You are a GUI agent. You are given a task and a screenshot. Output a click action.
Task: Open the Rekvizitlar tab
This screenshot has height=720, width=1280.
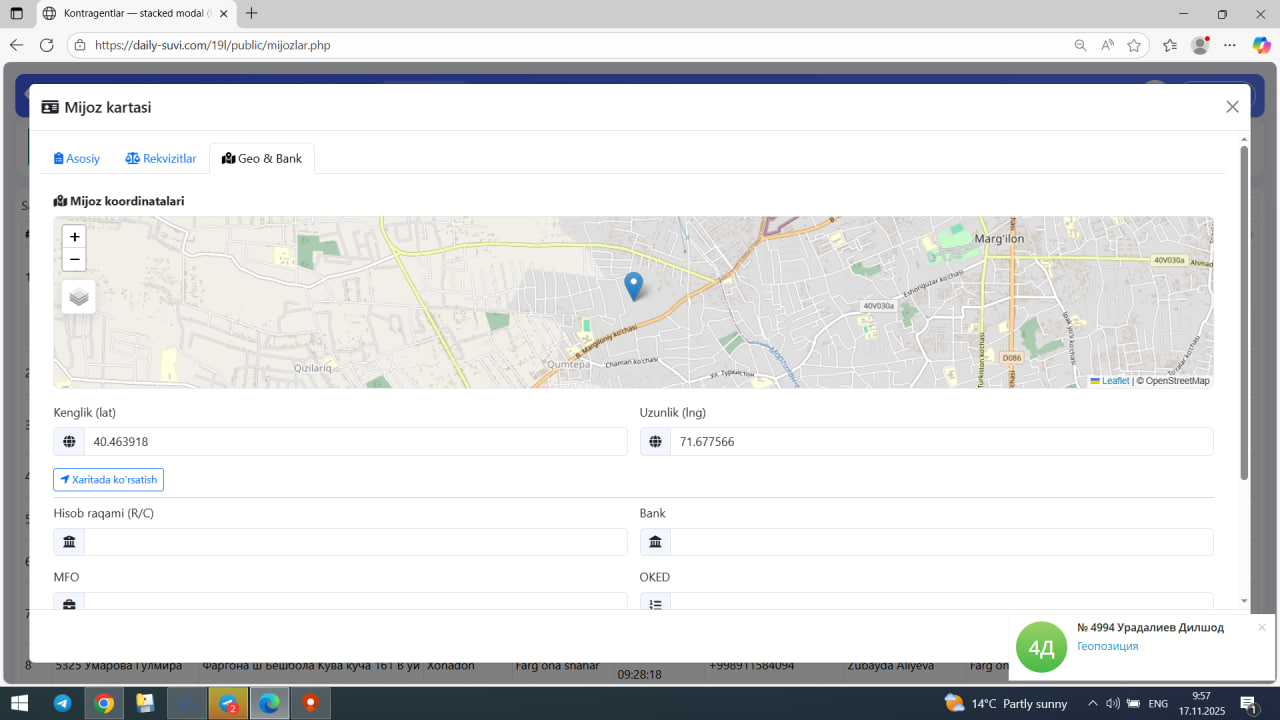click(161, 159)
